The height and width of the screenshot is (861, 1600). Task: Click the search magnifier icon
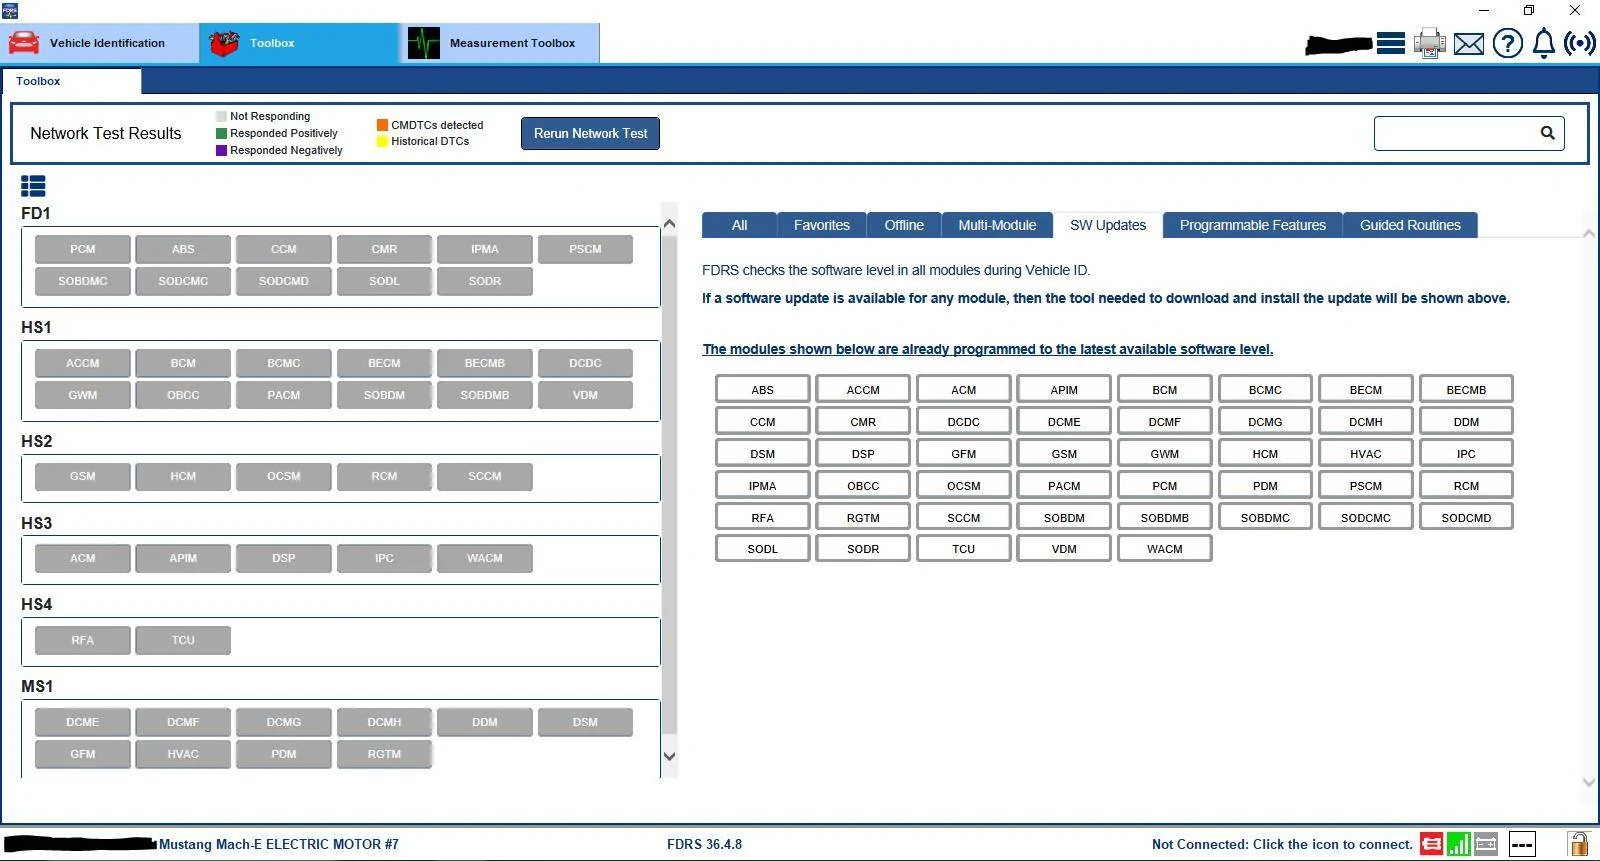click(x=1547, y=133)
